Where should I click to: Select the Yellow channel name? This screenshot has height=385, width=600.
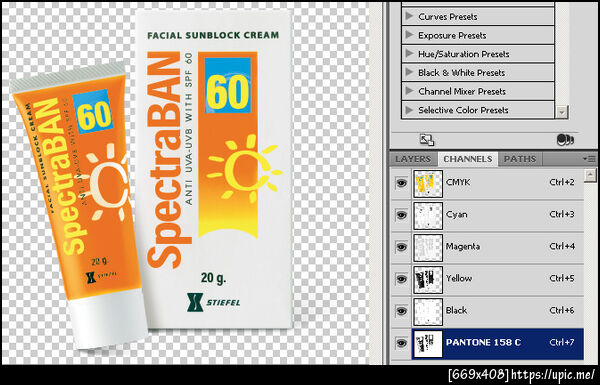click(x=459, y=279)
